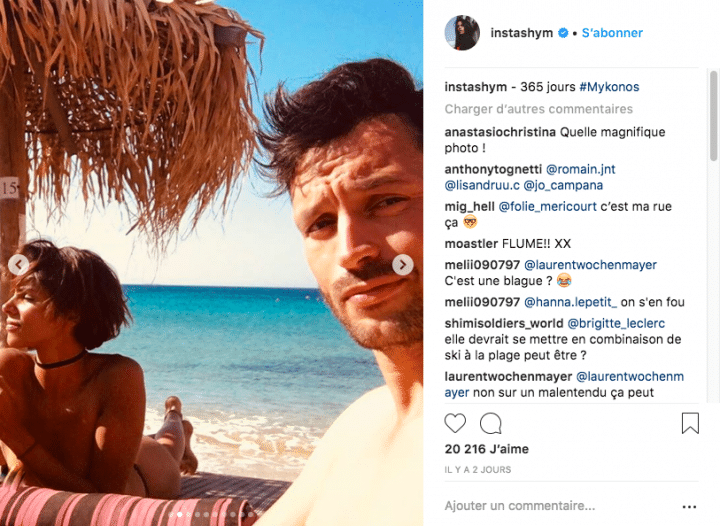Load more comments with Charger d'autres commentaires
The width and height of the screenshot is (720, 526).
[539, 109]
